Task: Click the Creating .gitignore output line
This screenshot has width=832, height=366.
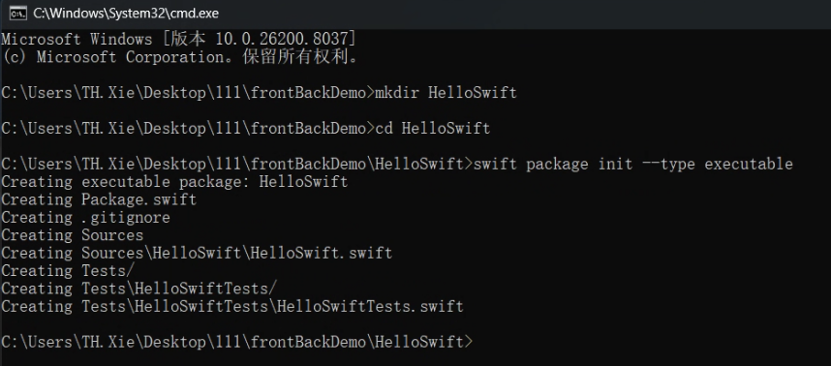Action: click(x=86, y=217)
